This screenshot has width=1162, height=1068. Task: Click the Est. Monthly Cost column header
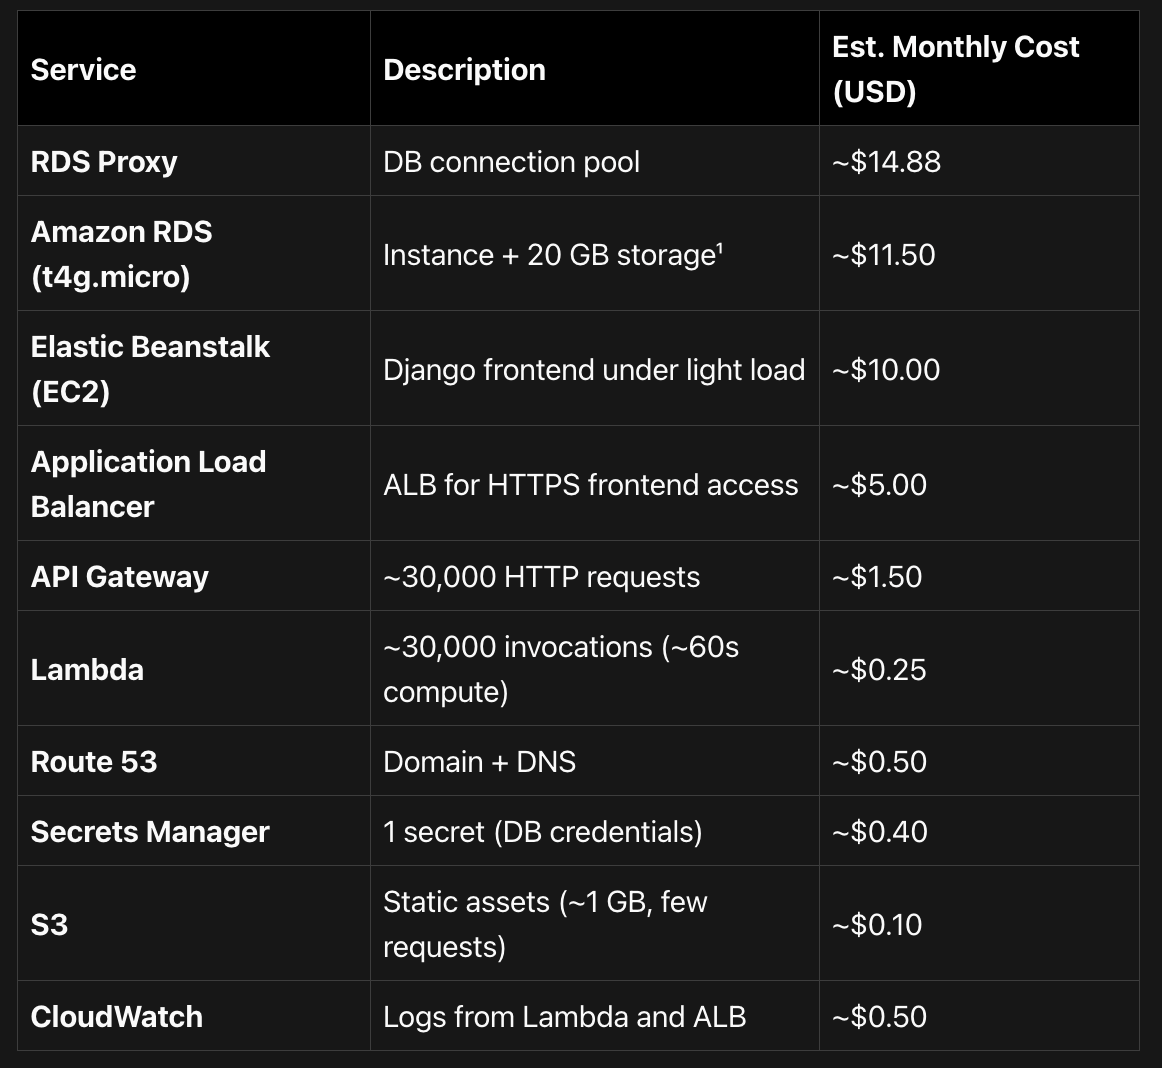point(955,69)
